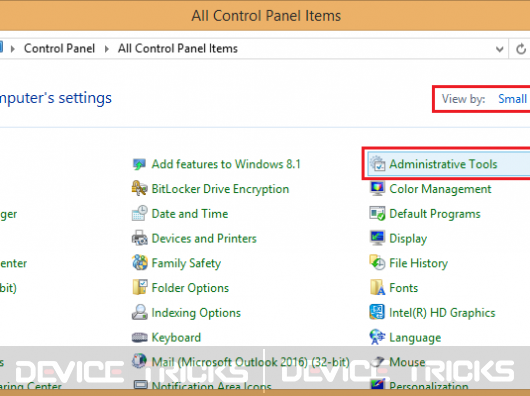Open the Folder Options link
The height and width of the screenshot is (396, 530).
[190, 288]
